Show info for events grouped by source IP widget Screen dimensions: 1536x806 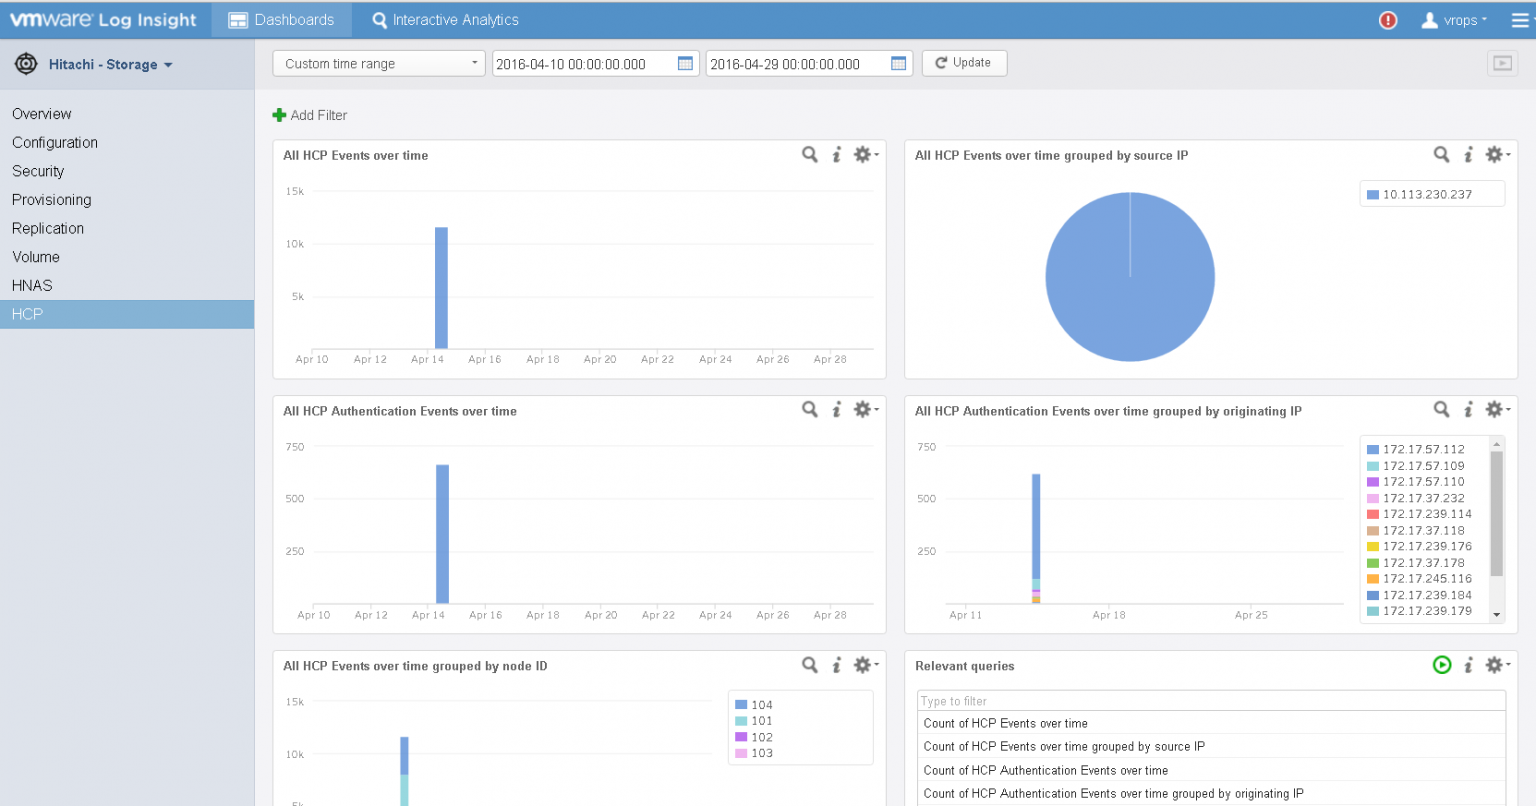pyautogui.click(x=1469, y=155)
